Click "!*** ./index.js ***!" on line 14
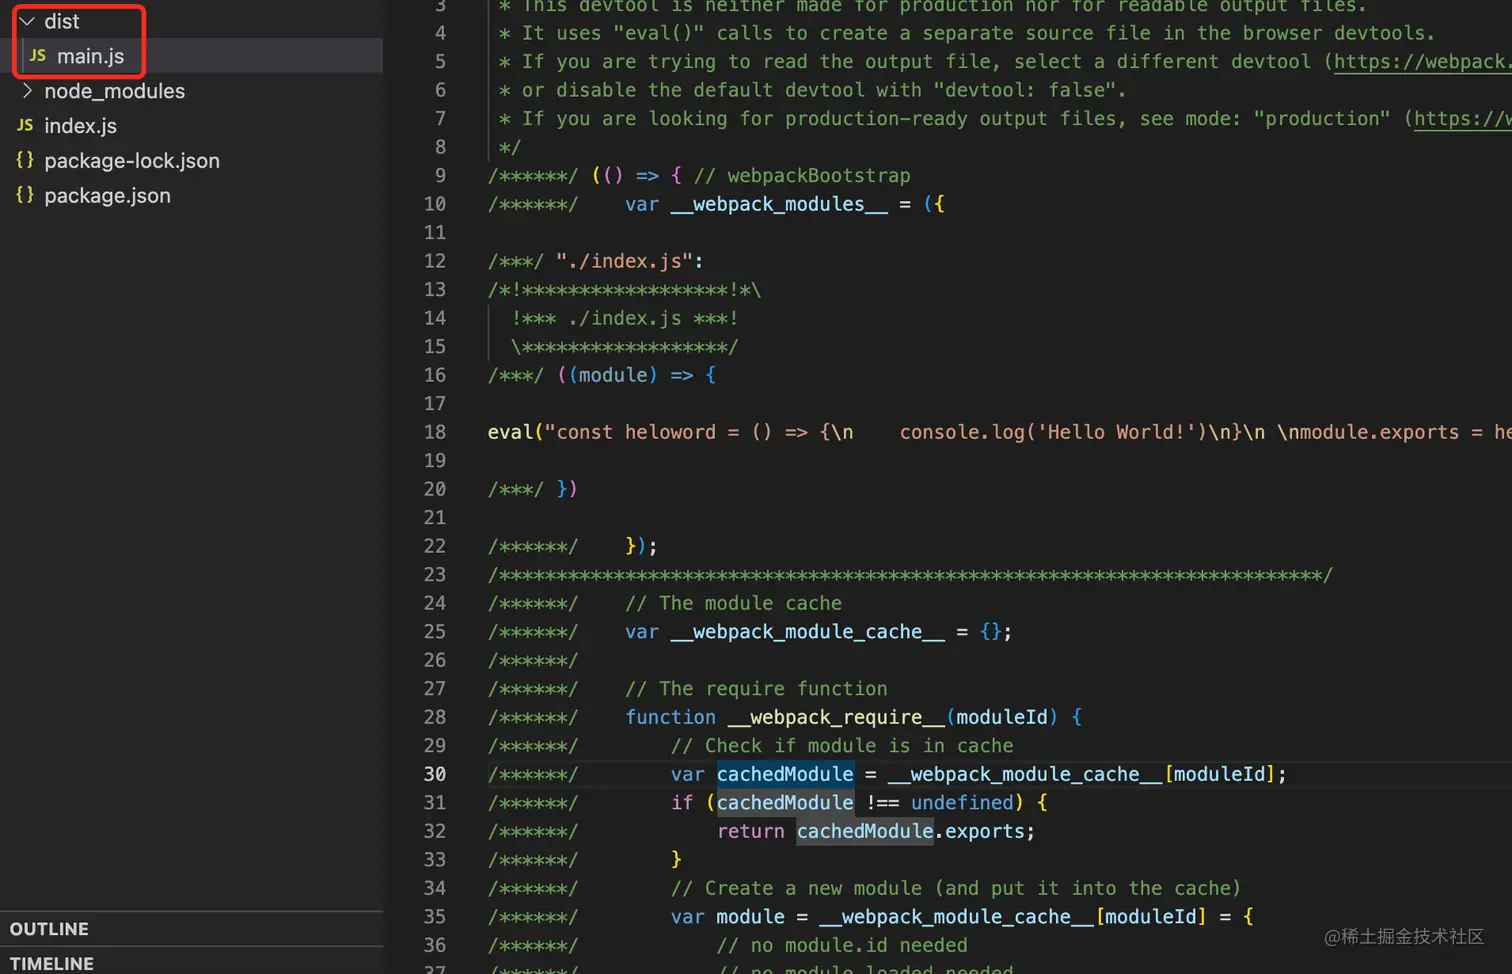This screenshot has height=974, width=1512. (x=624, y=318)
